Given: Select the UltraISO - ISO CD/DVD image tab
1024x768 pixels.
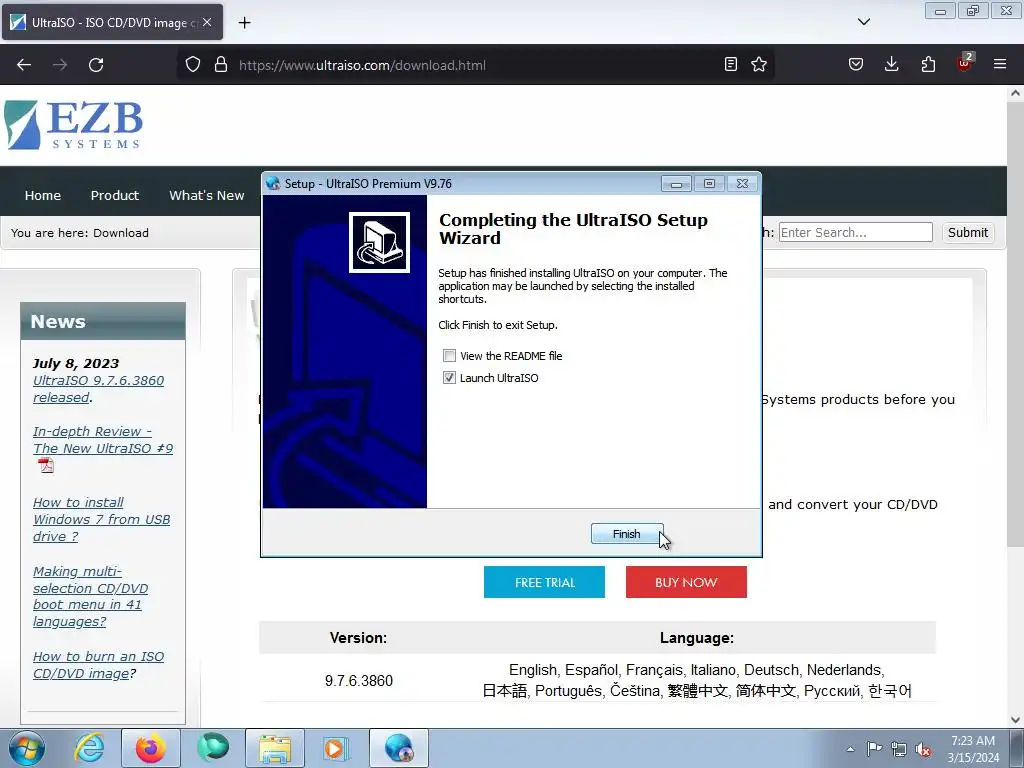Looking at the screenshot, I should pos(112,22).
